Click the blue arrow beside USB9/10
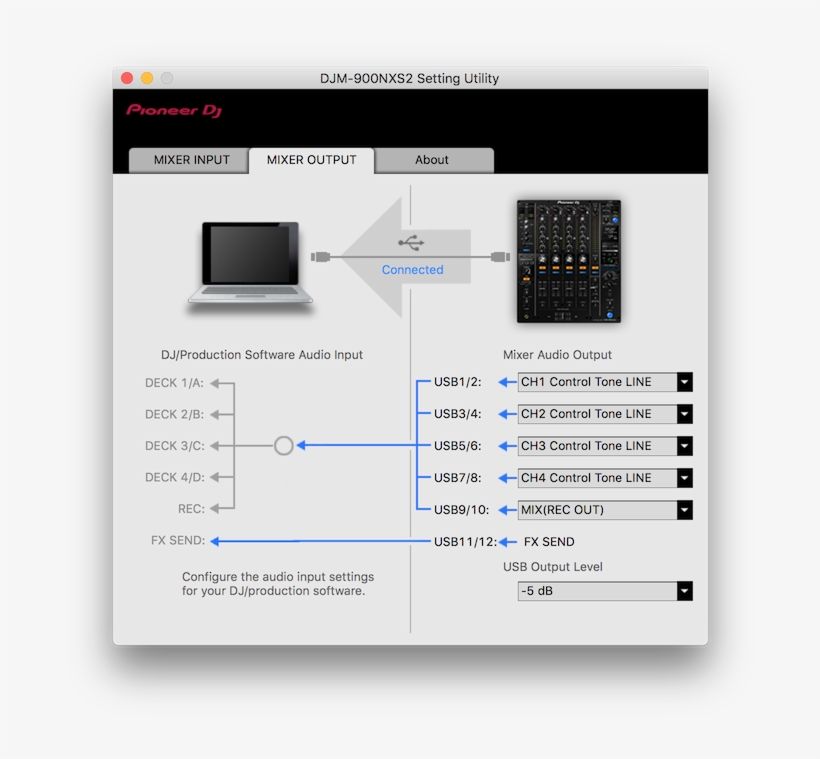The width and height of the screenshot is (820, 759). [507, 510]
